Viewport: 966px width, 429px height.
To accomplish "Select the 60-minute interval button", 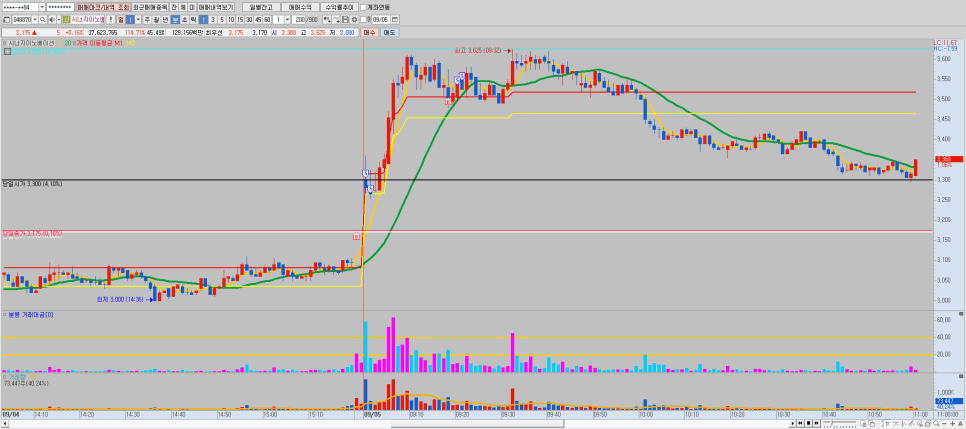I will (267, 20).
